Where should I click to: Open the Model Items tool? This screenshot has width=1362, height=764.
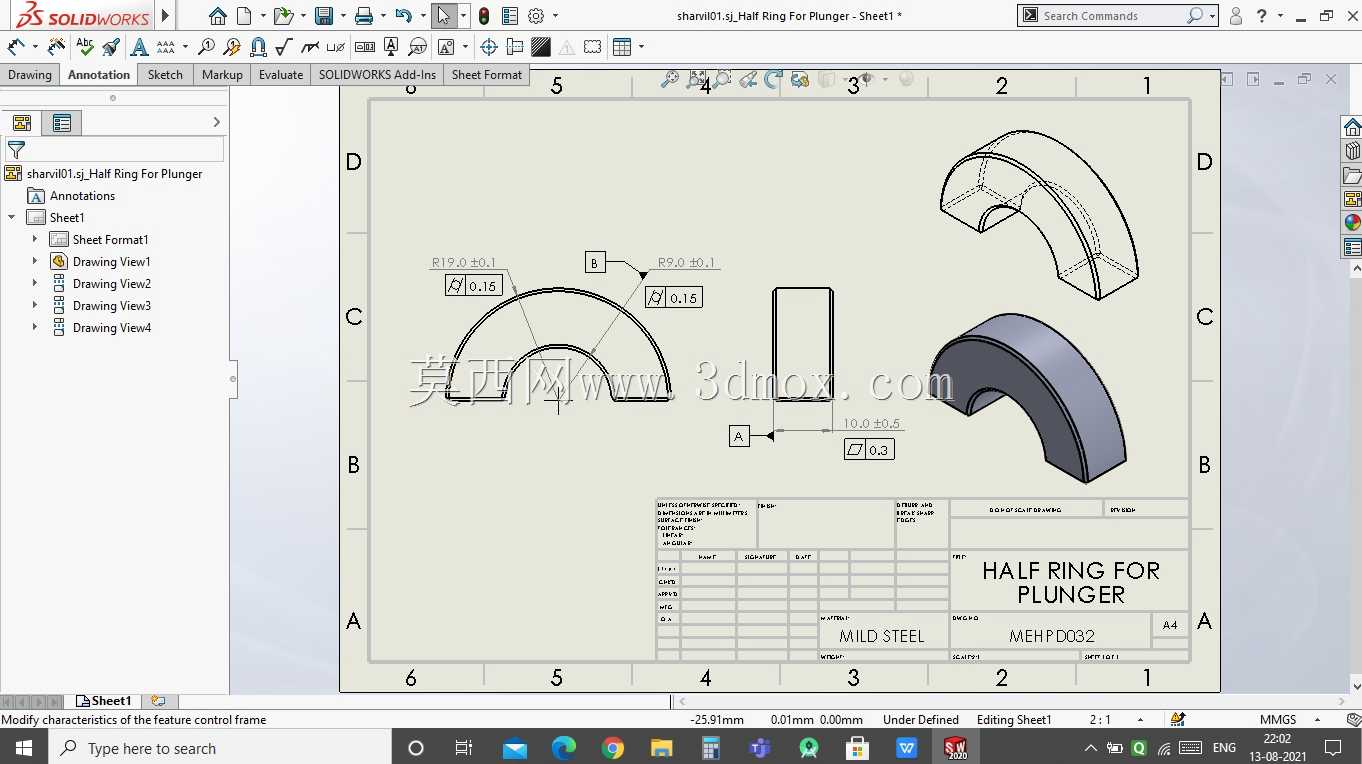tap(57, 46)
